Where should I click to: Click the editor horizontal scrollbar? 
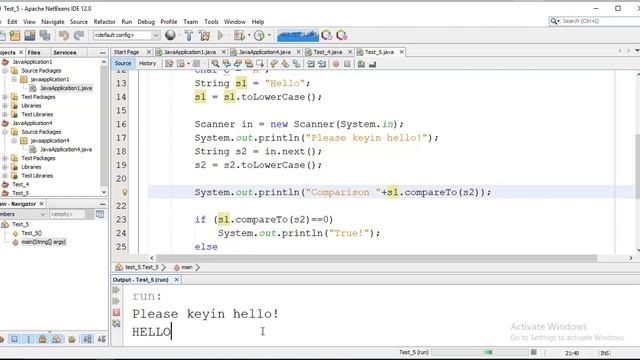376,258
